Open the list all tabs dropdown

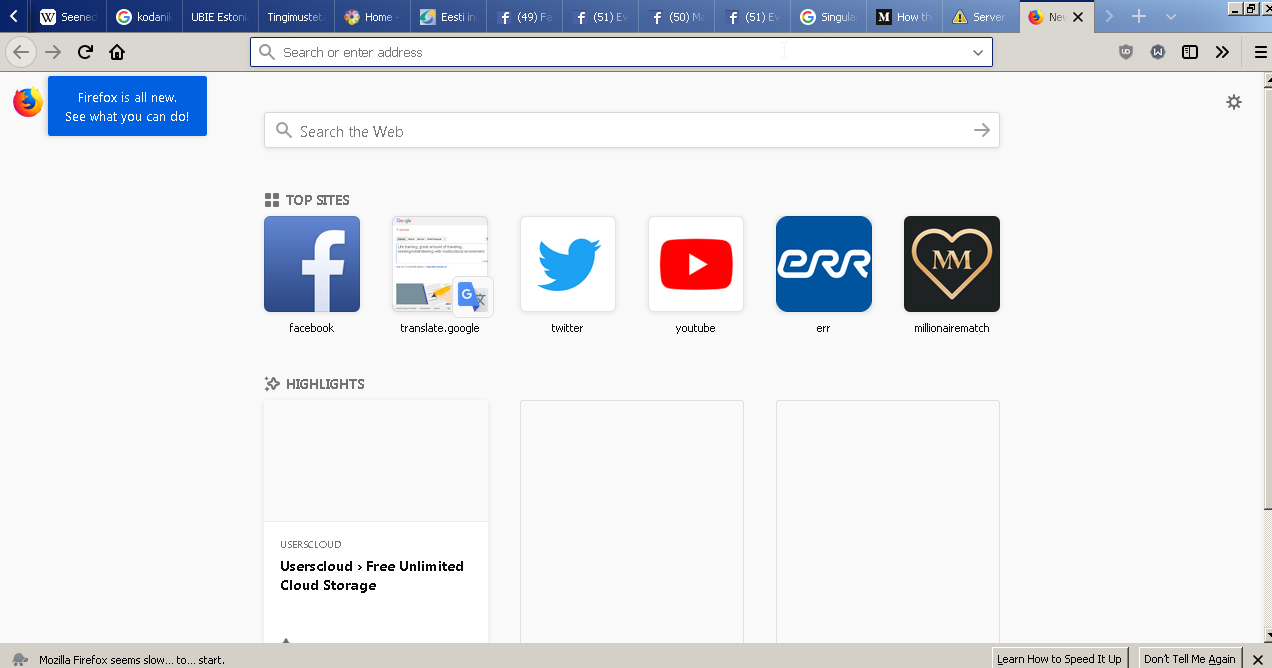click(1171, 17)
